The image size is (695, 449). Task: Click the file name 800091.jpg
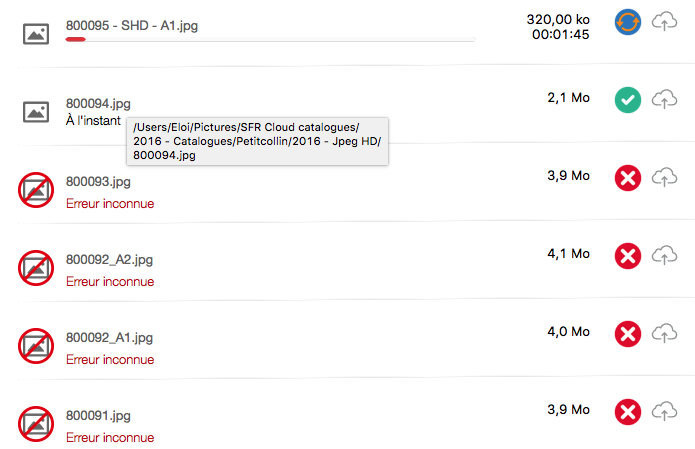click(x=98, y=416)
